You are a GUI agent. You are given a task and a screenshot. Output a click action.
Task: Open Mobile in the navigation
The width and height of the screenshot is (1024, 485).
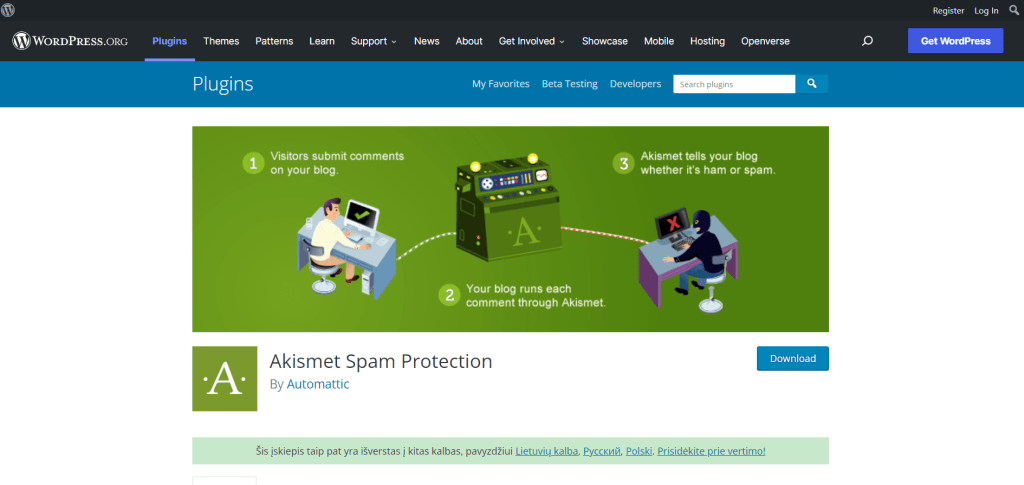click(x=659, y=41)
